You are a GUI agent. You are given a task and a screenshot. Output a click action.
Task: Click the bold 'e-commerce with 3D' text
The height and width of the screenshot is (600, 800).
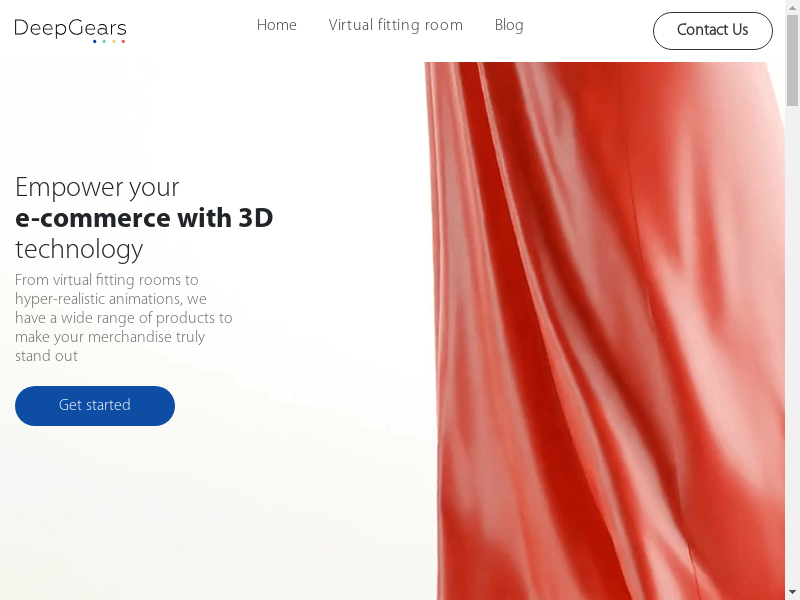tap(144, 218)
